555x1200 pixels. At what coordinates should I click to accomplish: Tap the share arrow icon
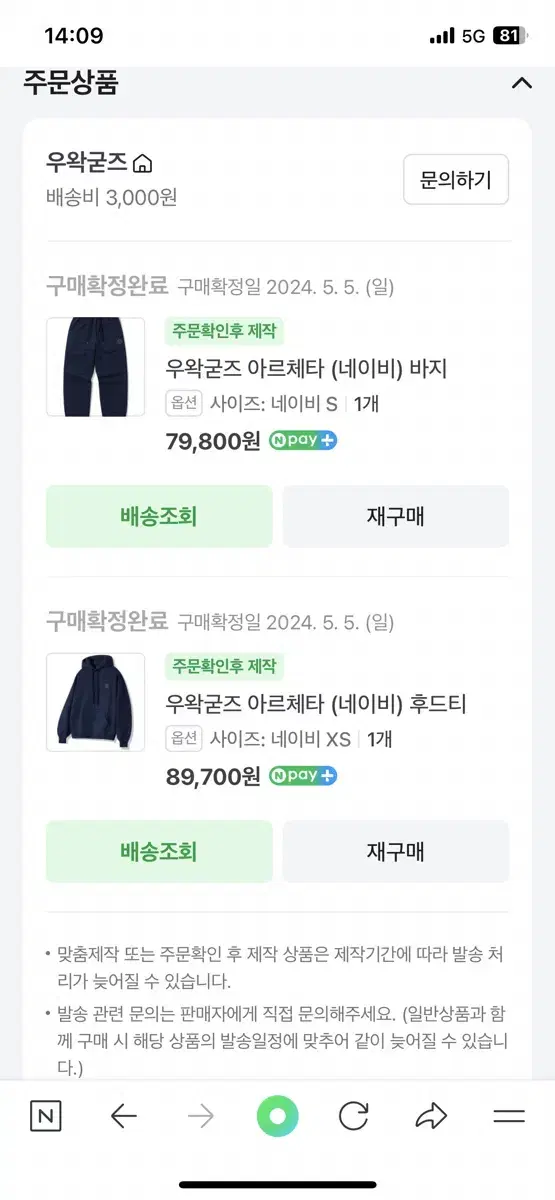(431, 1116)
